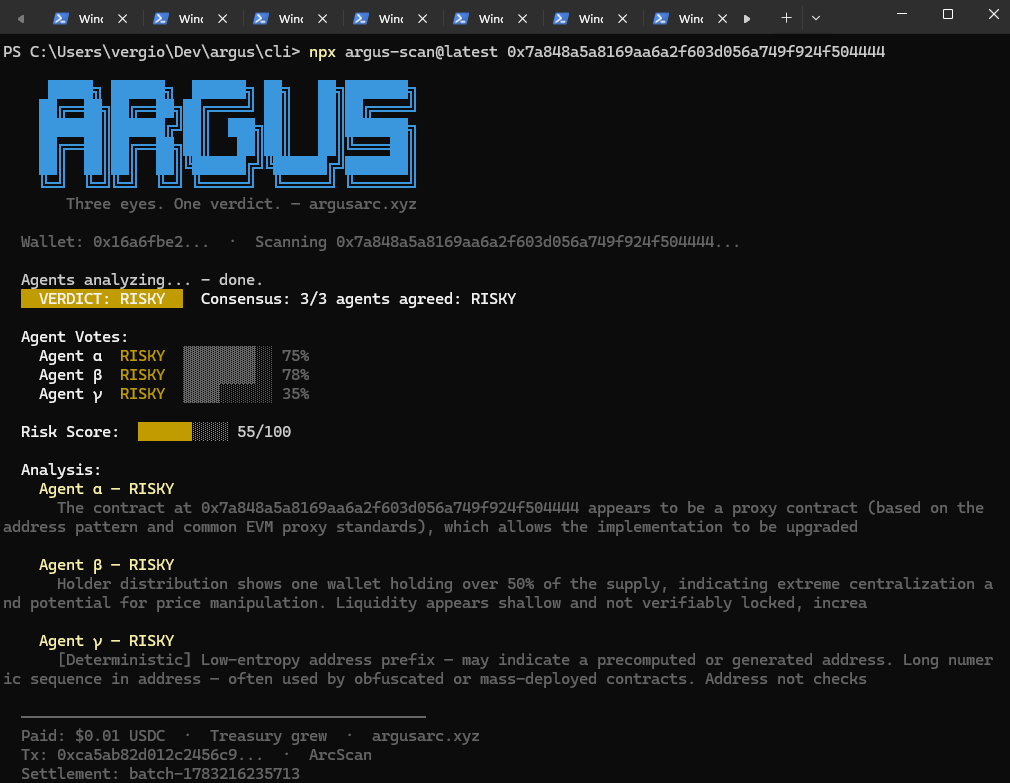Open a new terminal tab with plus
The width and height of the screenshot is (1010, 783).
pyautogui.click(x=786, y=18)
